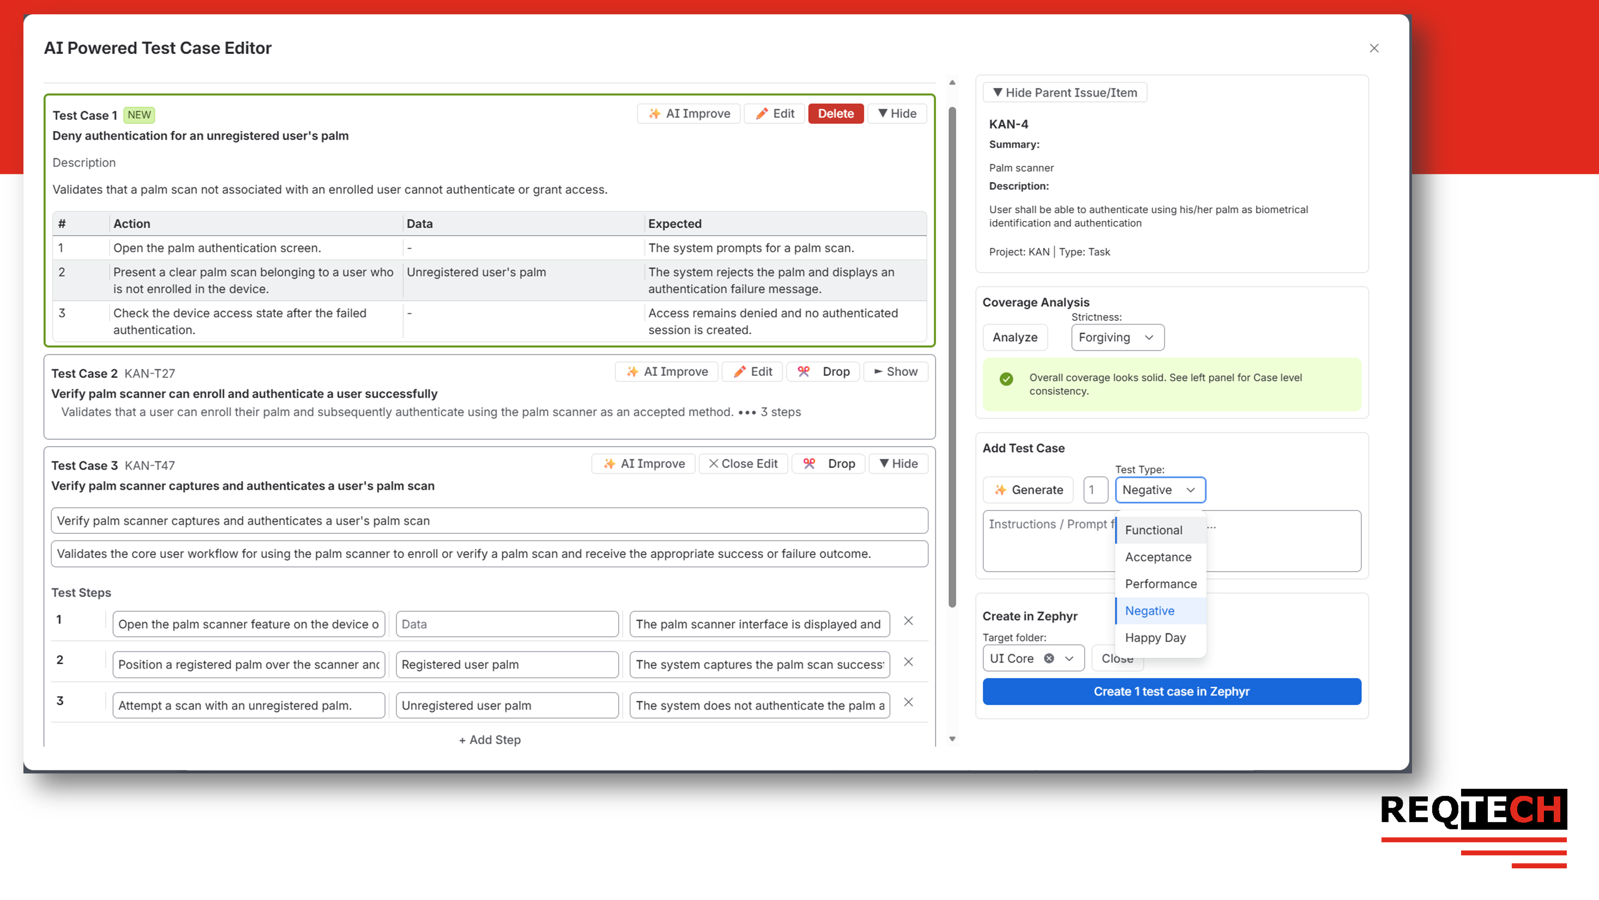Screen dimensions: 1599x900
Task: Click the Registered user palm data field
Action: click(x=507, y=665)
